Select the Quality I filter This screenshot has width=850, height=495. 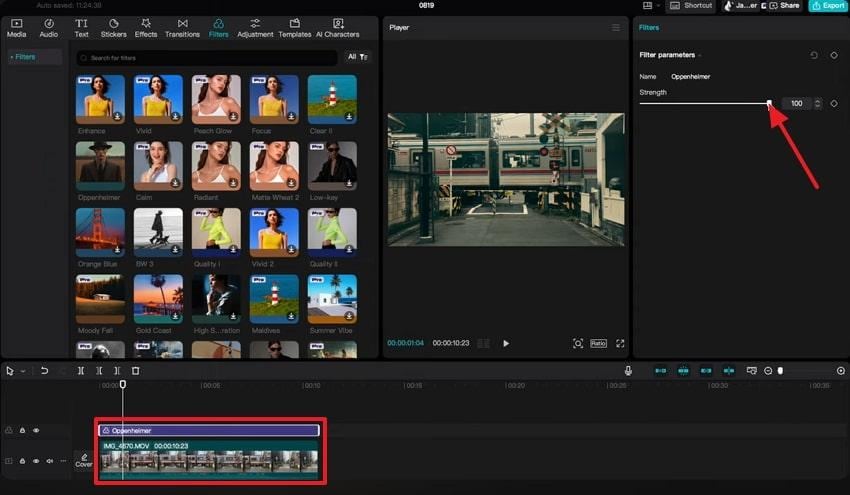216,233
